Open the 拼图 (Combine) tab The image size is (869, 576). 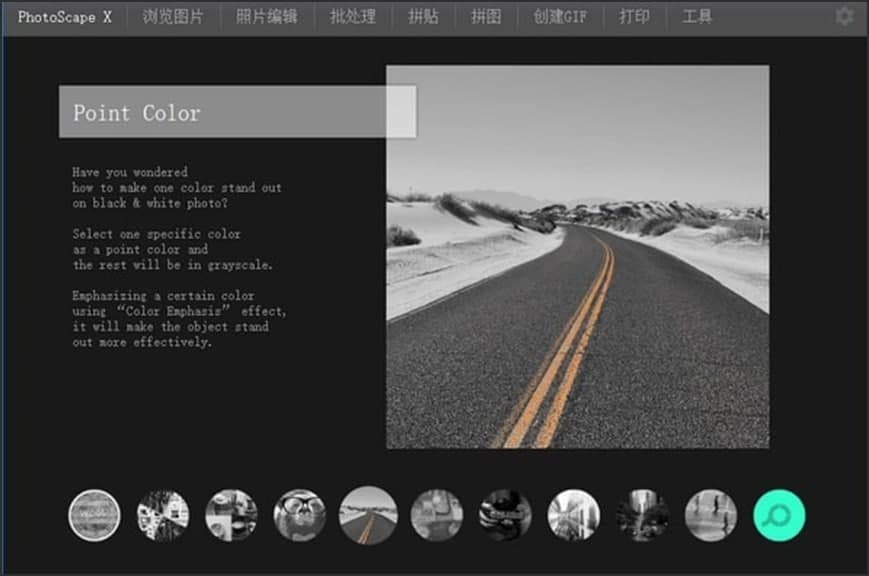tap(486, 15)
